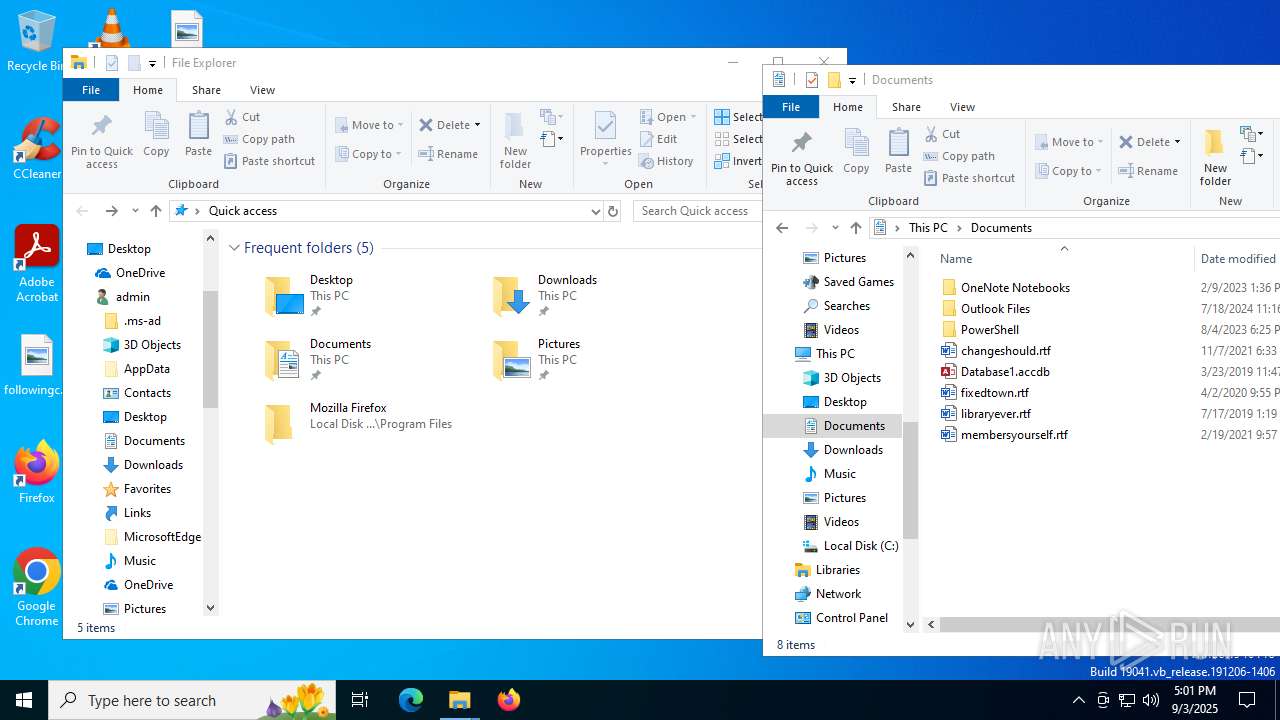Open Copy to dropdown in Documents window
1280x720 pixels.
[1068, 171]
